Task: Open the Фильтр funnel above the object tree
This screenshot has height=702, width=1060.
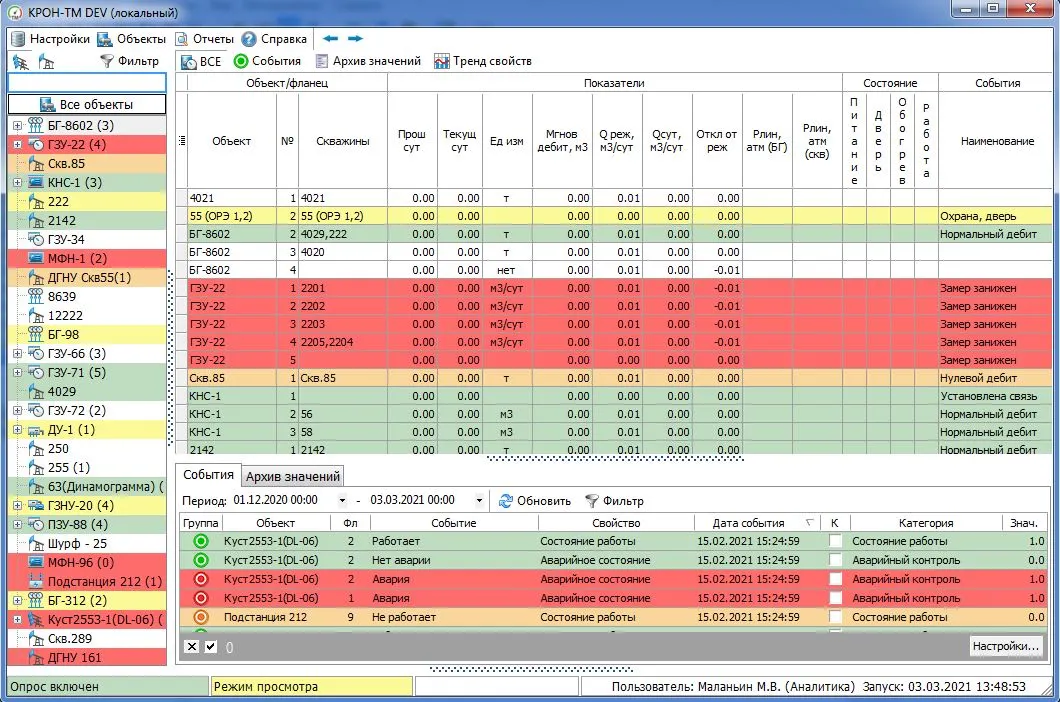Action: (x=129, y=61)
